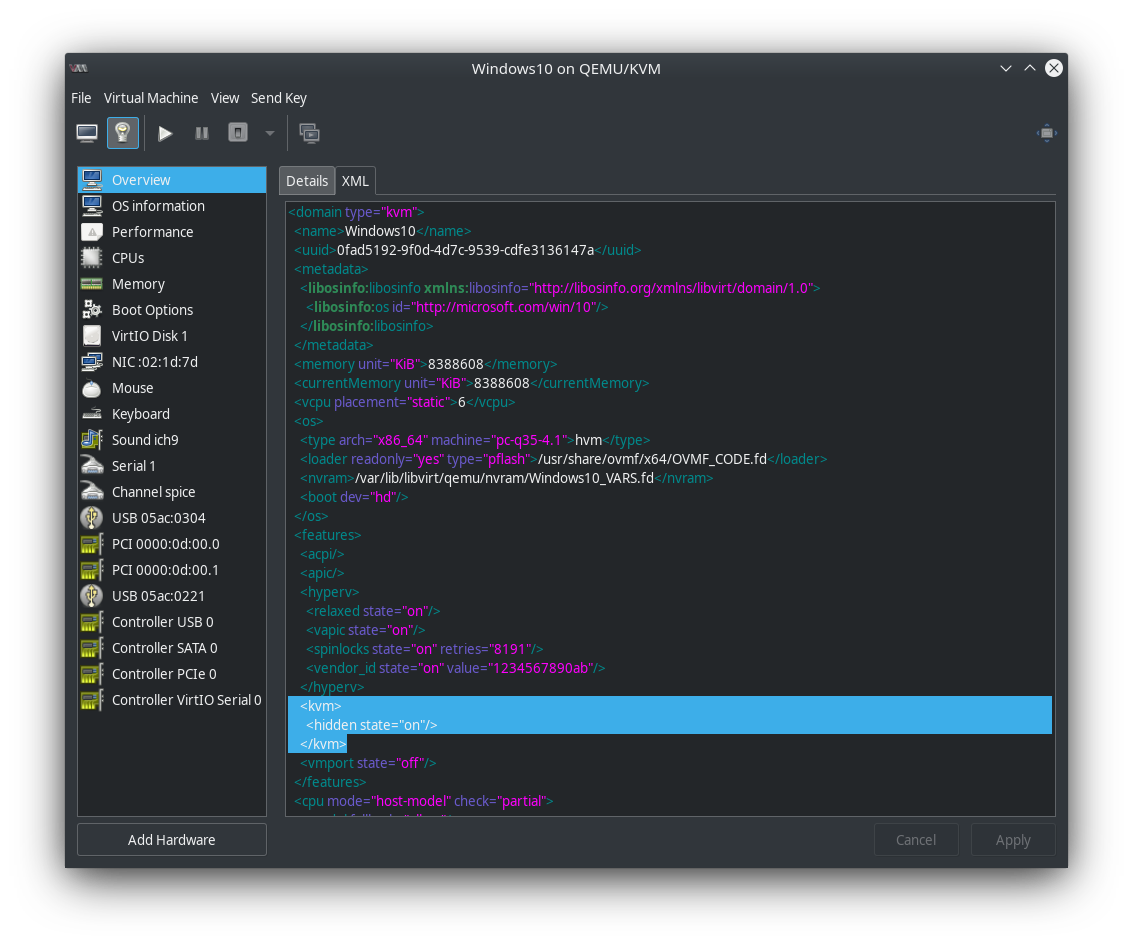Image resolution: width=1133 pixels, height=945 pixels.
Task: Select NIC :02:1d:7d entry
Action: coord(172,362)
